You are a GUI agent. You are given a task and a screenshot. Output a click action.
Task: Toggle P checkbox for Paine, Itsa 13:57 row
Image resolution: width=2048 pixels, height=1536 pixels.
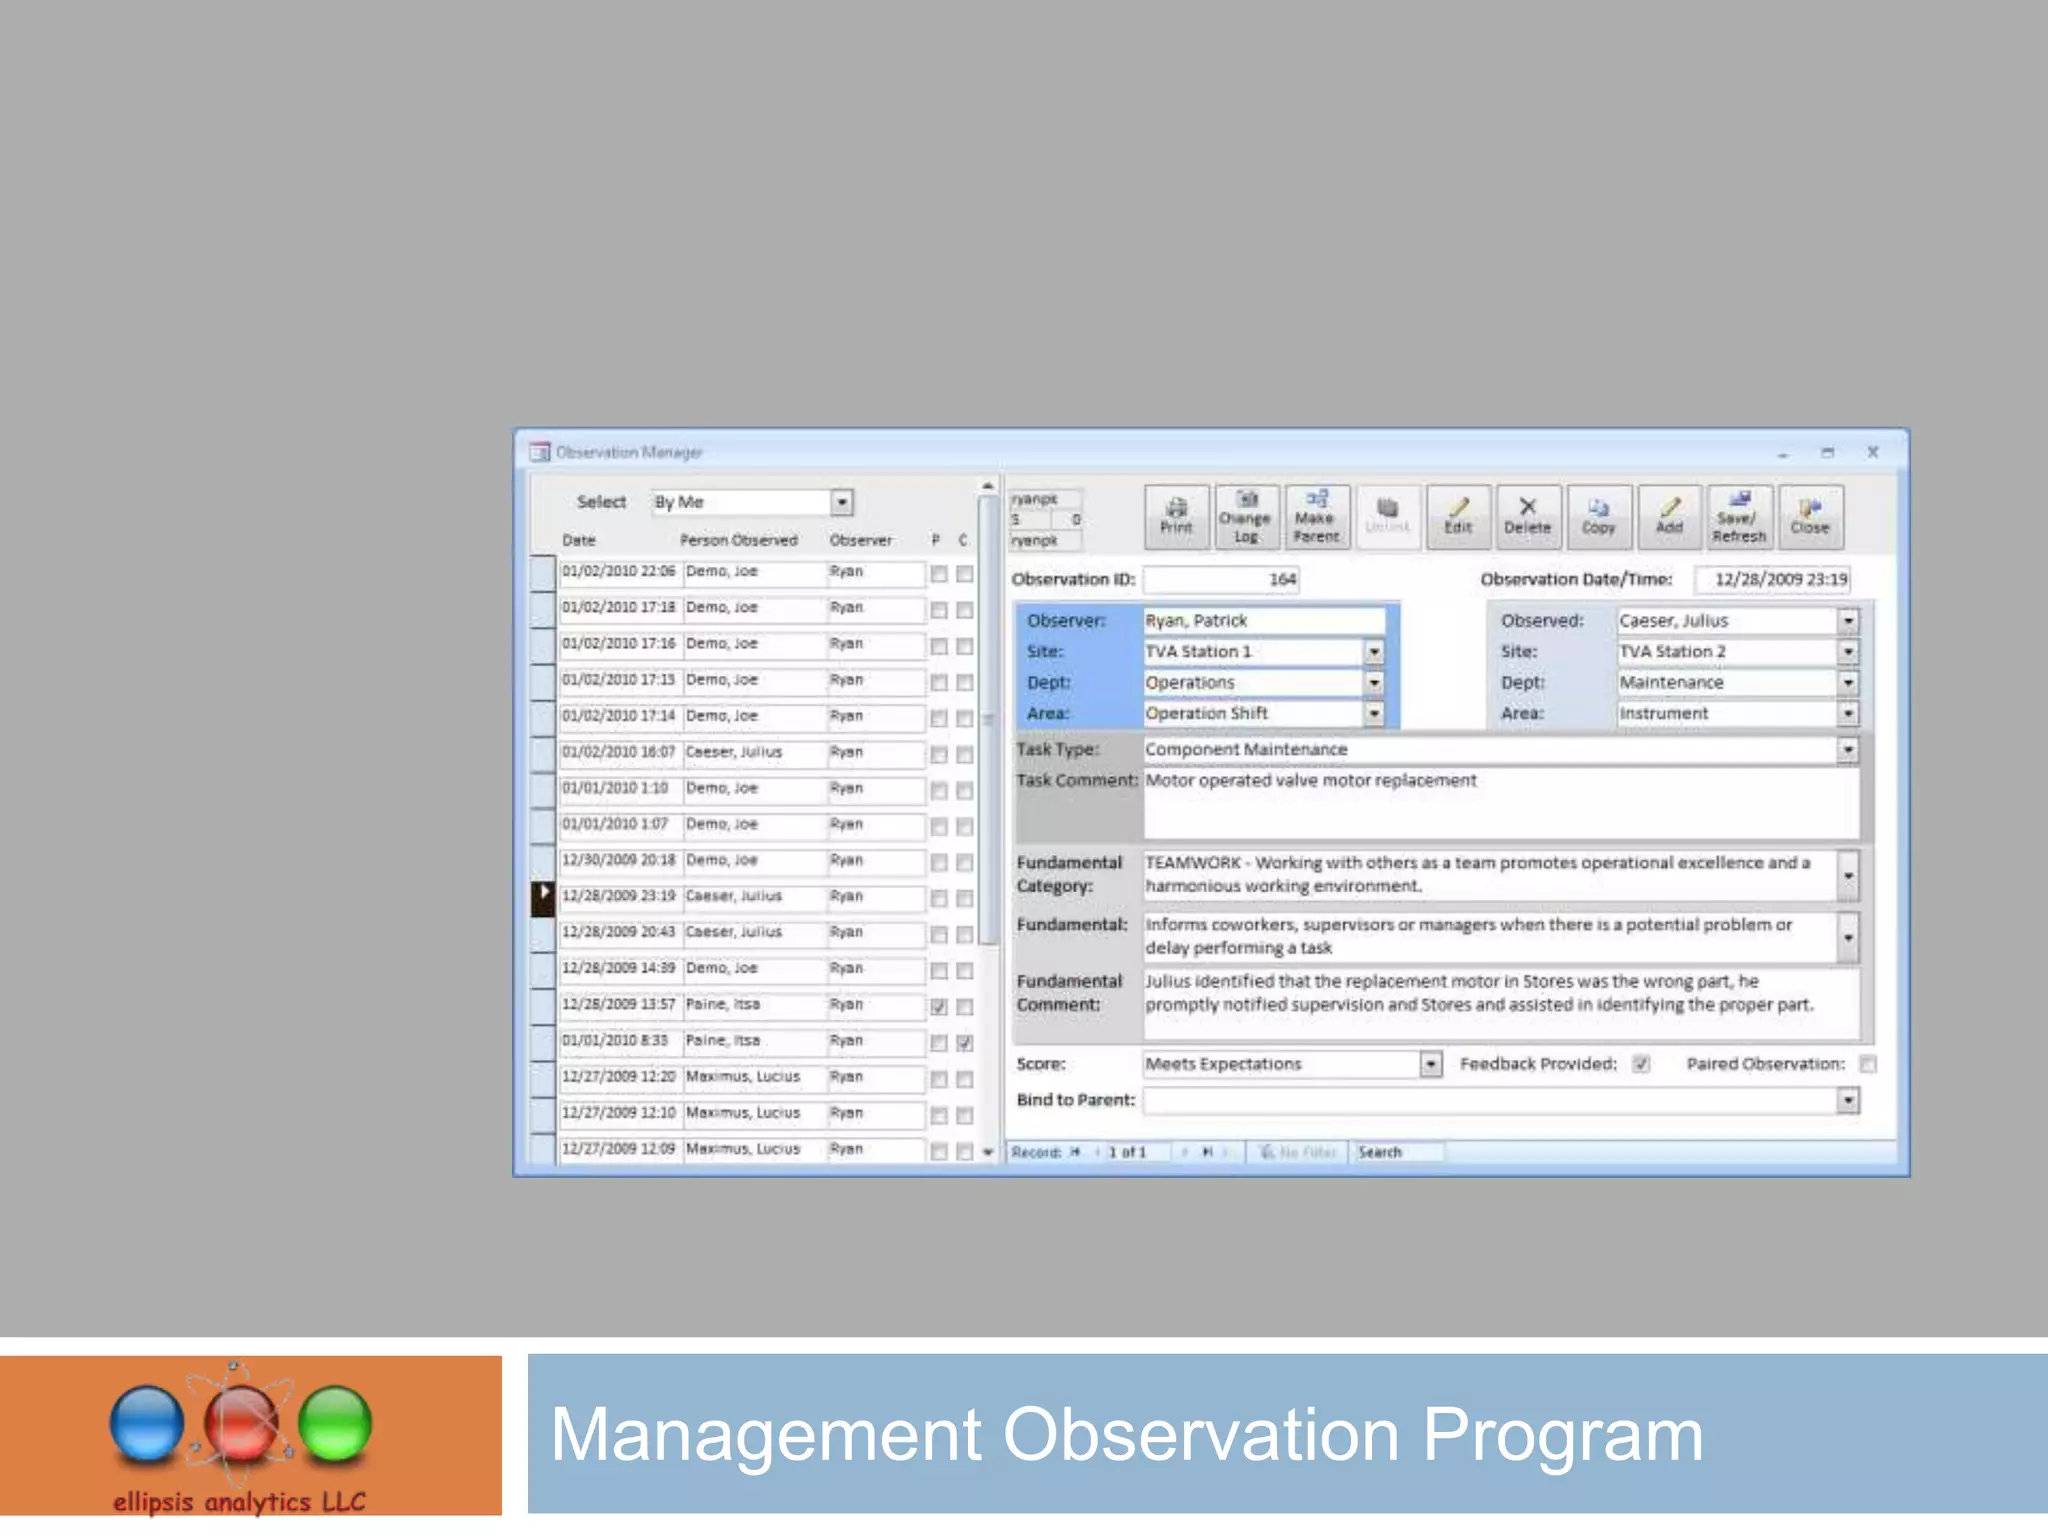pyautogui.click(x=938, y=1007)
